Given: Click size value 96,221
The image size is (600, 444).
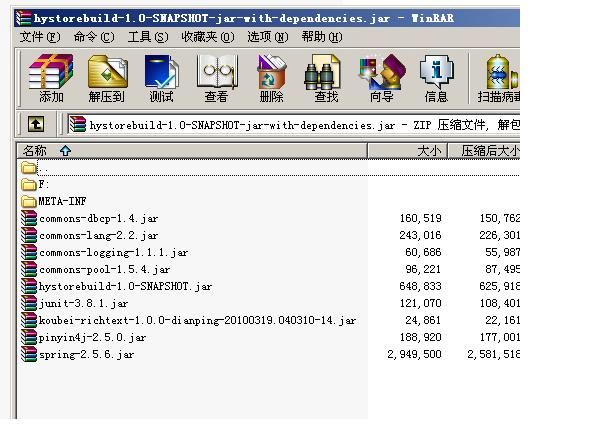Looking at the screenshot, I should pyautogui.click(x=423, y=269).
